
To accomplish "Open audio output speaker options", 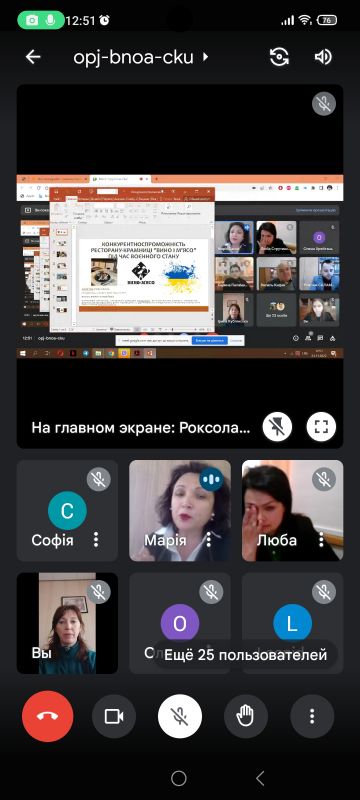I will (323, 57).
